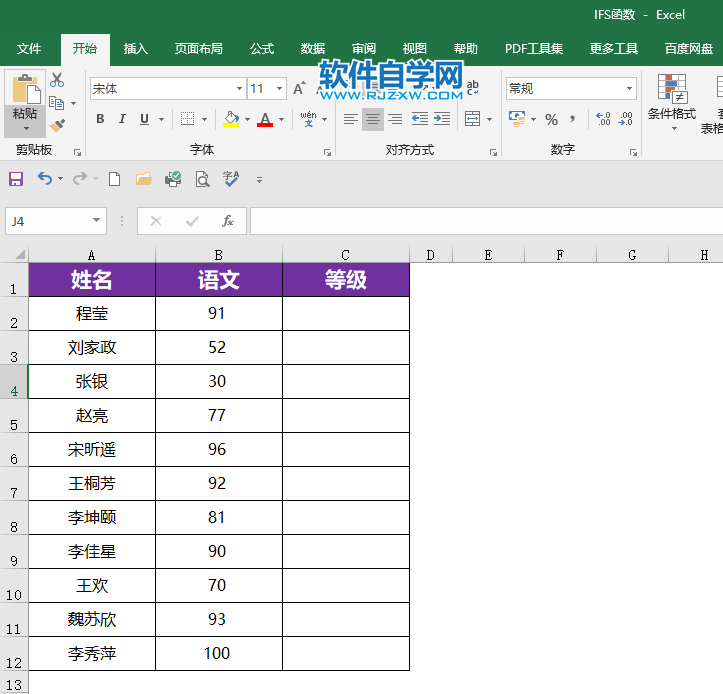The height and width of the screenshot is (694, 723).
Task: Undo last action
Action: tap(45, 178)
